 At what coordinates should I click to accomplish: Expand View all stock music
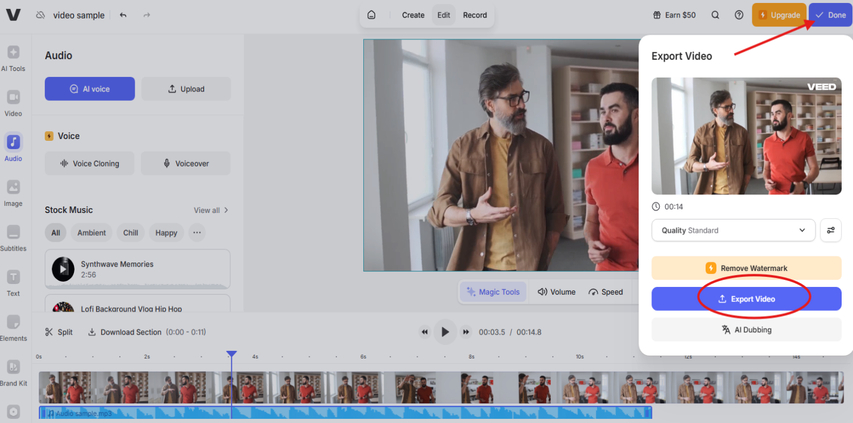click(211, 210)
